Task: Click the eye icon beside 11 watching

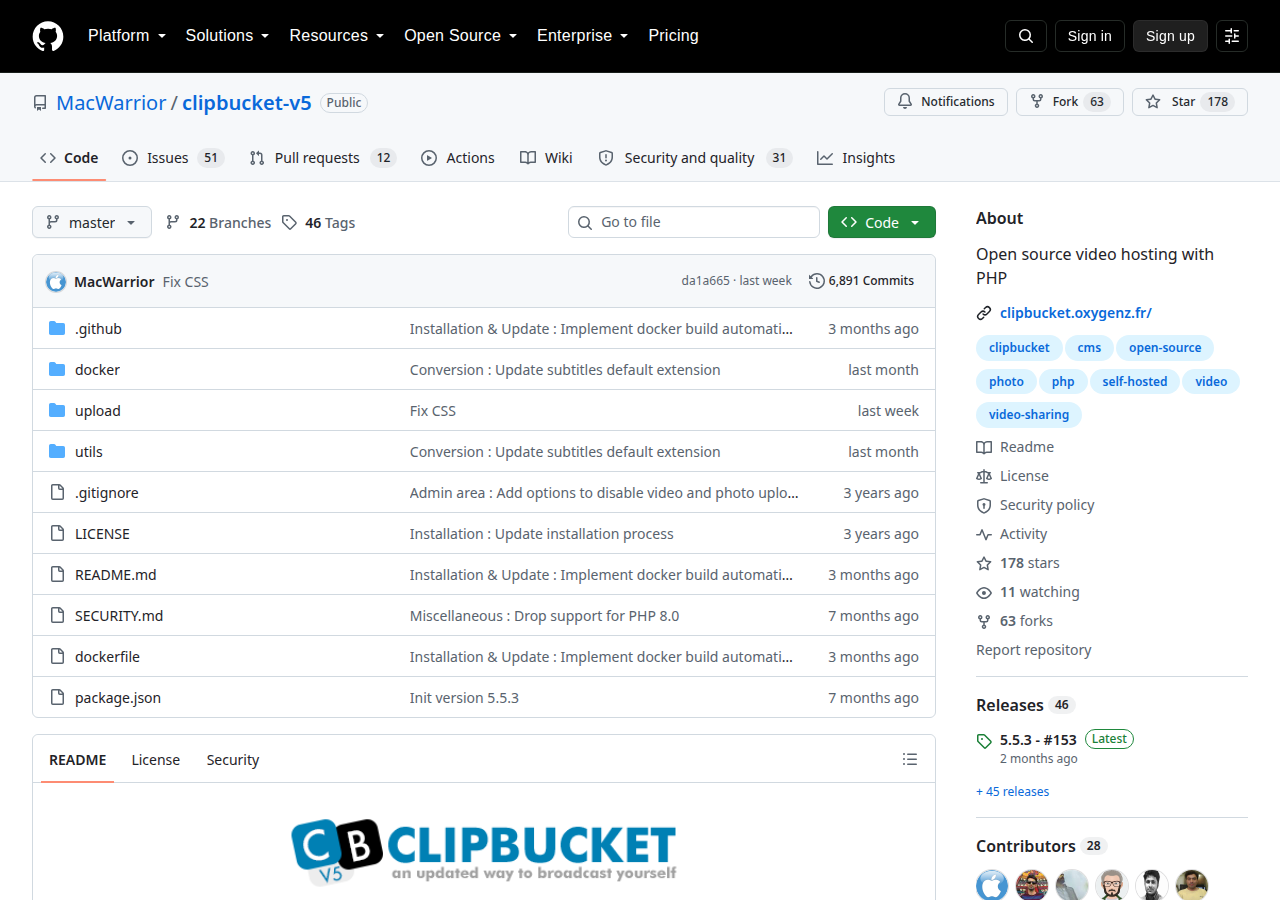Action: 984,593
